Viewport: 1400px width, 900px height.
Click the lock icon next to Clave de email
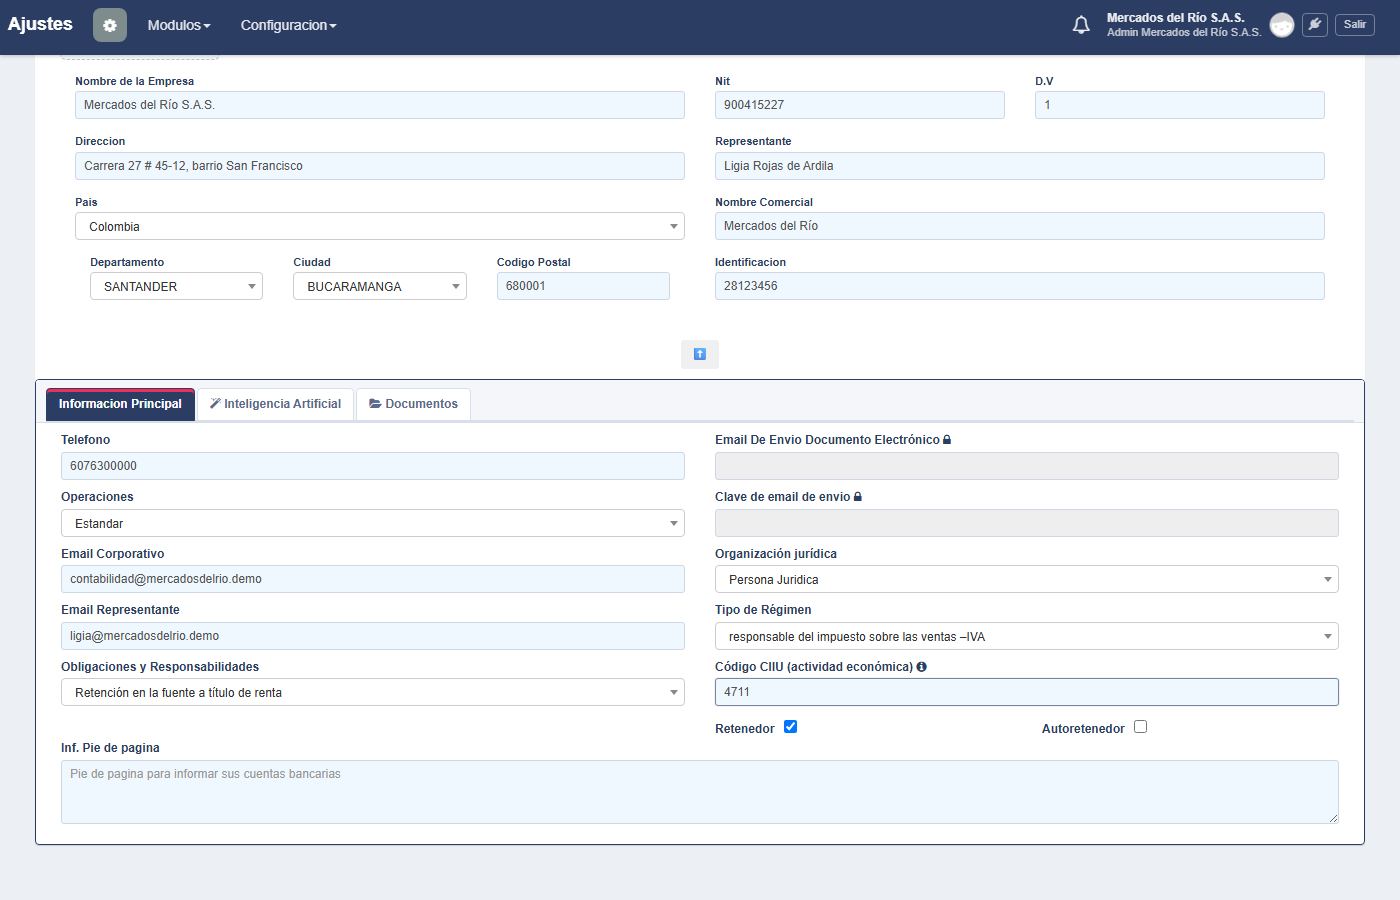coord(858,497)
